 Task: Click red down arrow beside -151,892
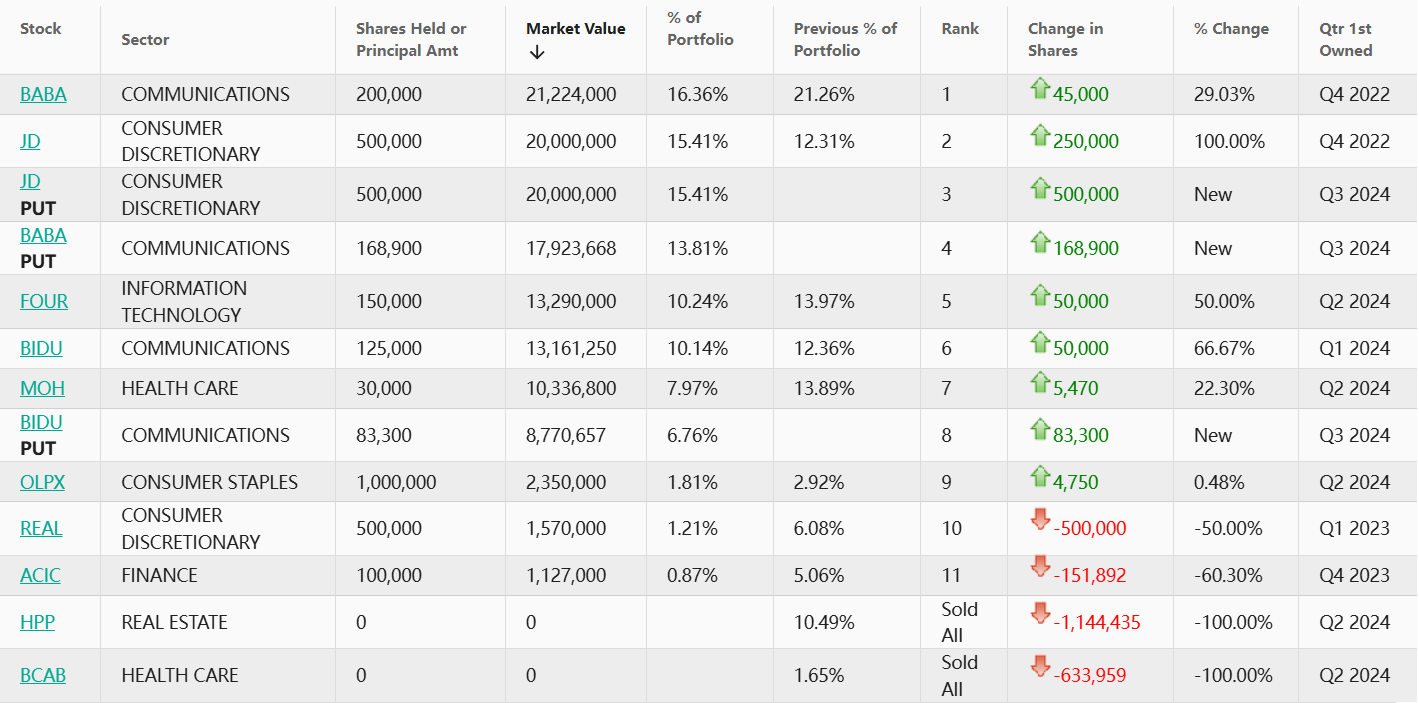point(1040,567)
